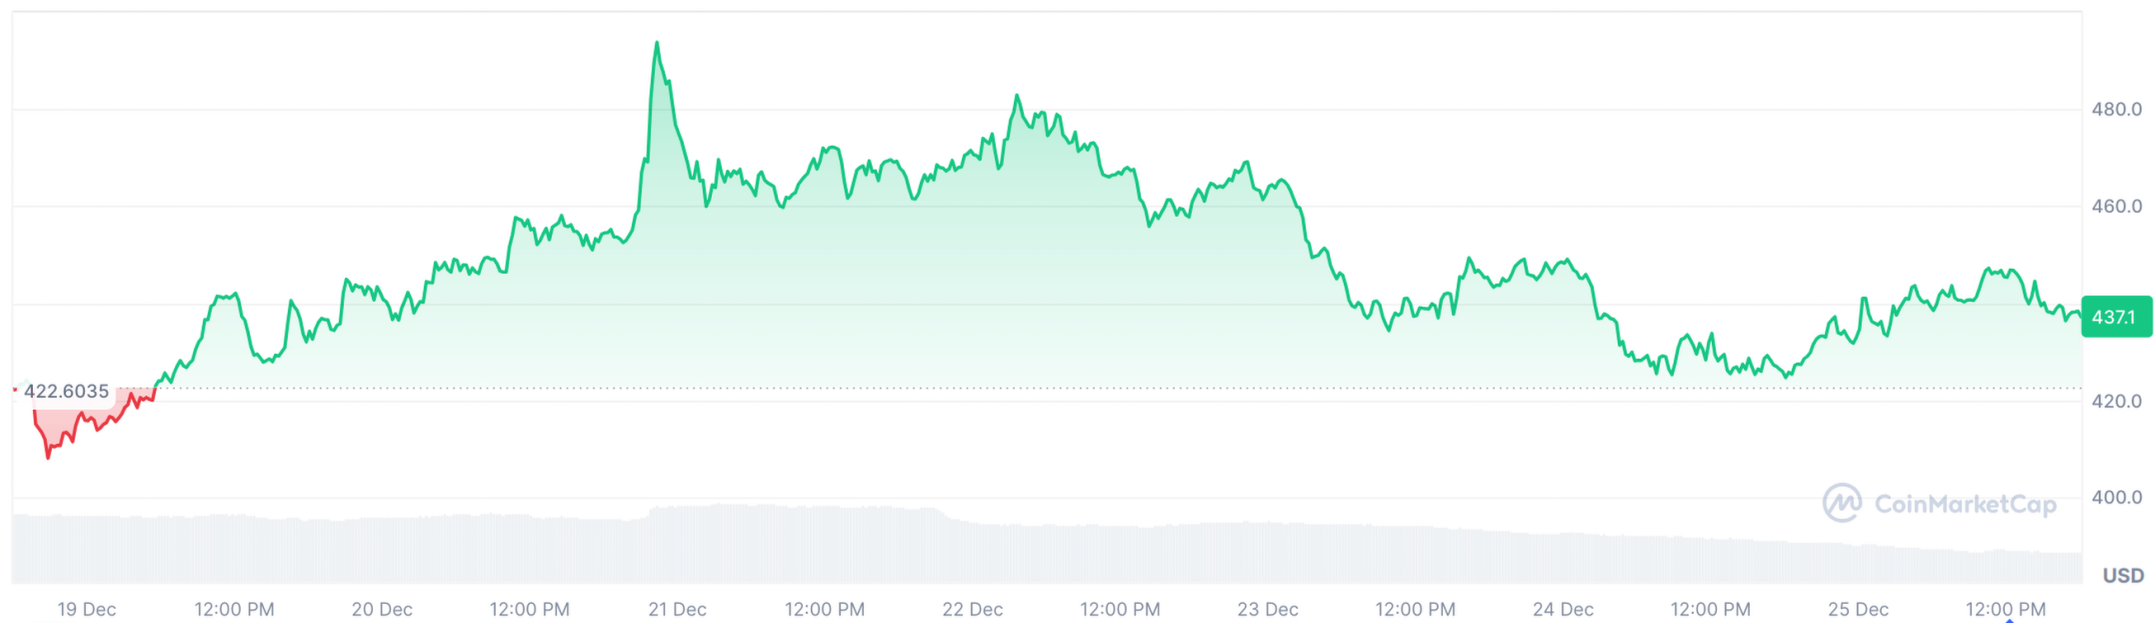
Task: Click 12:00 PM label after 25 Dec
Action: coord(2005,609)
